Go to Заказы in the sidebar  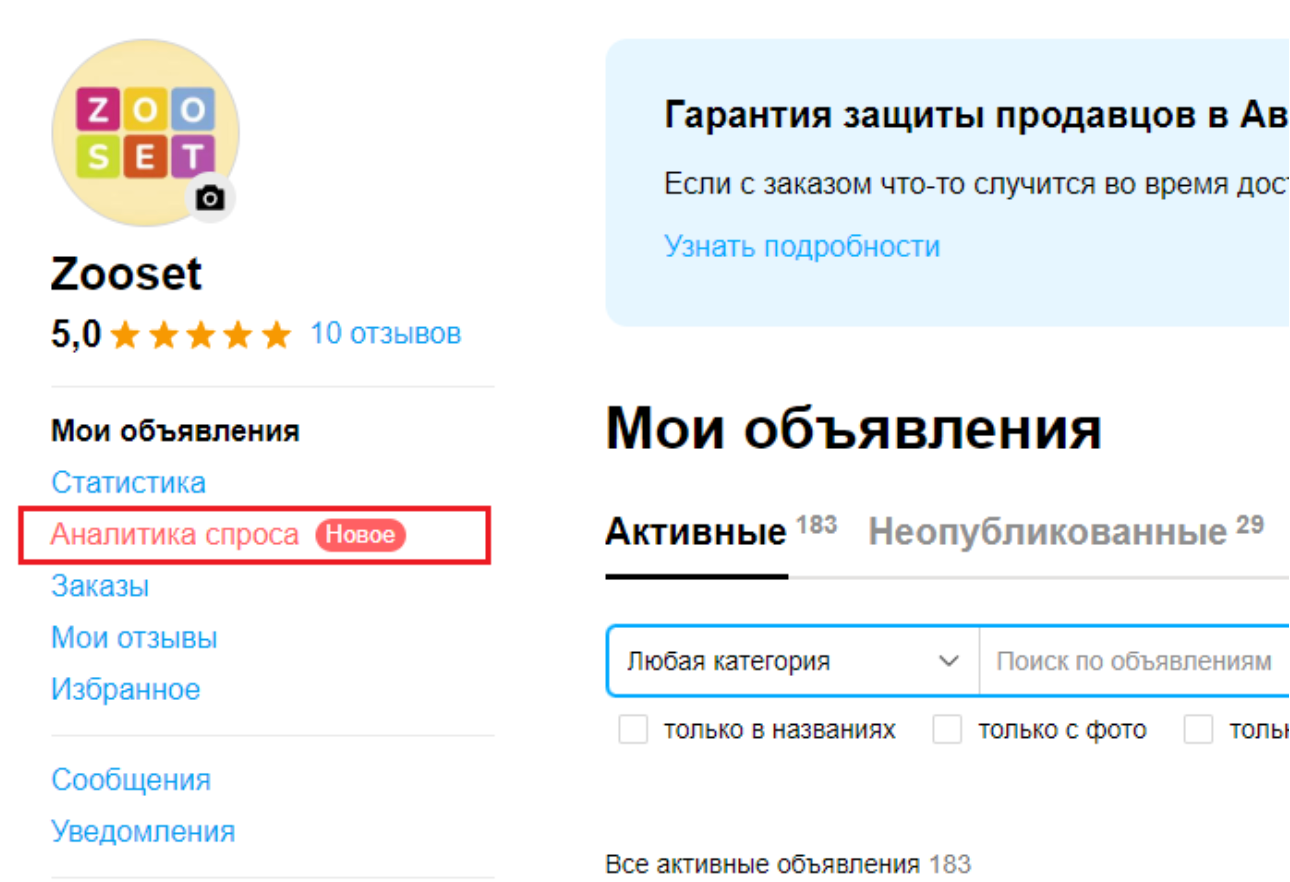100,586
